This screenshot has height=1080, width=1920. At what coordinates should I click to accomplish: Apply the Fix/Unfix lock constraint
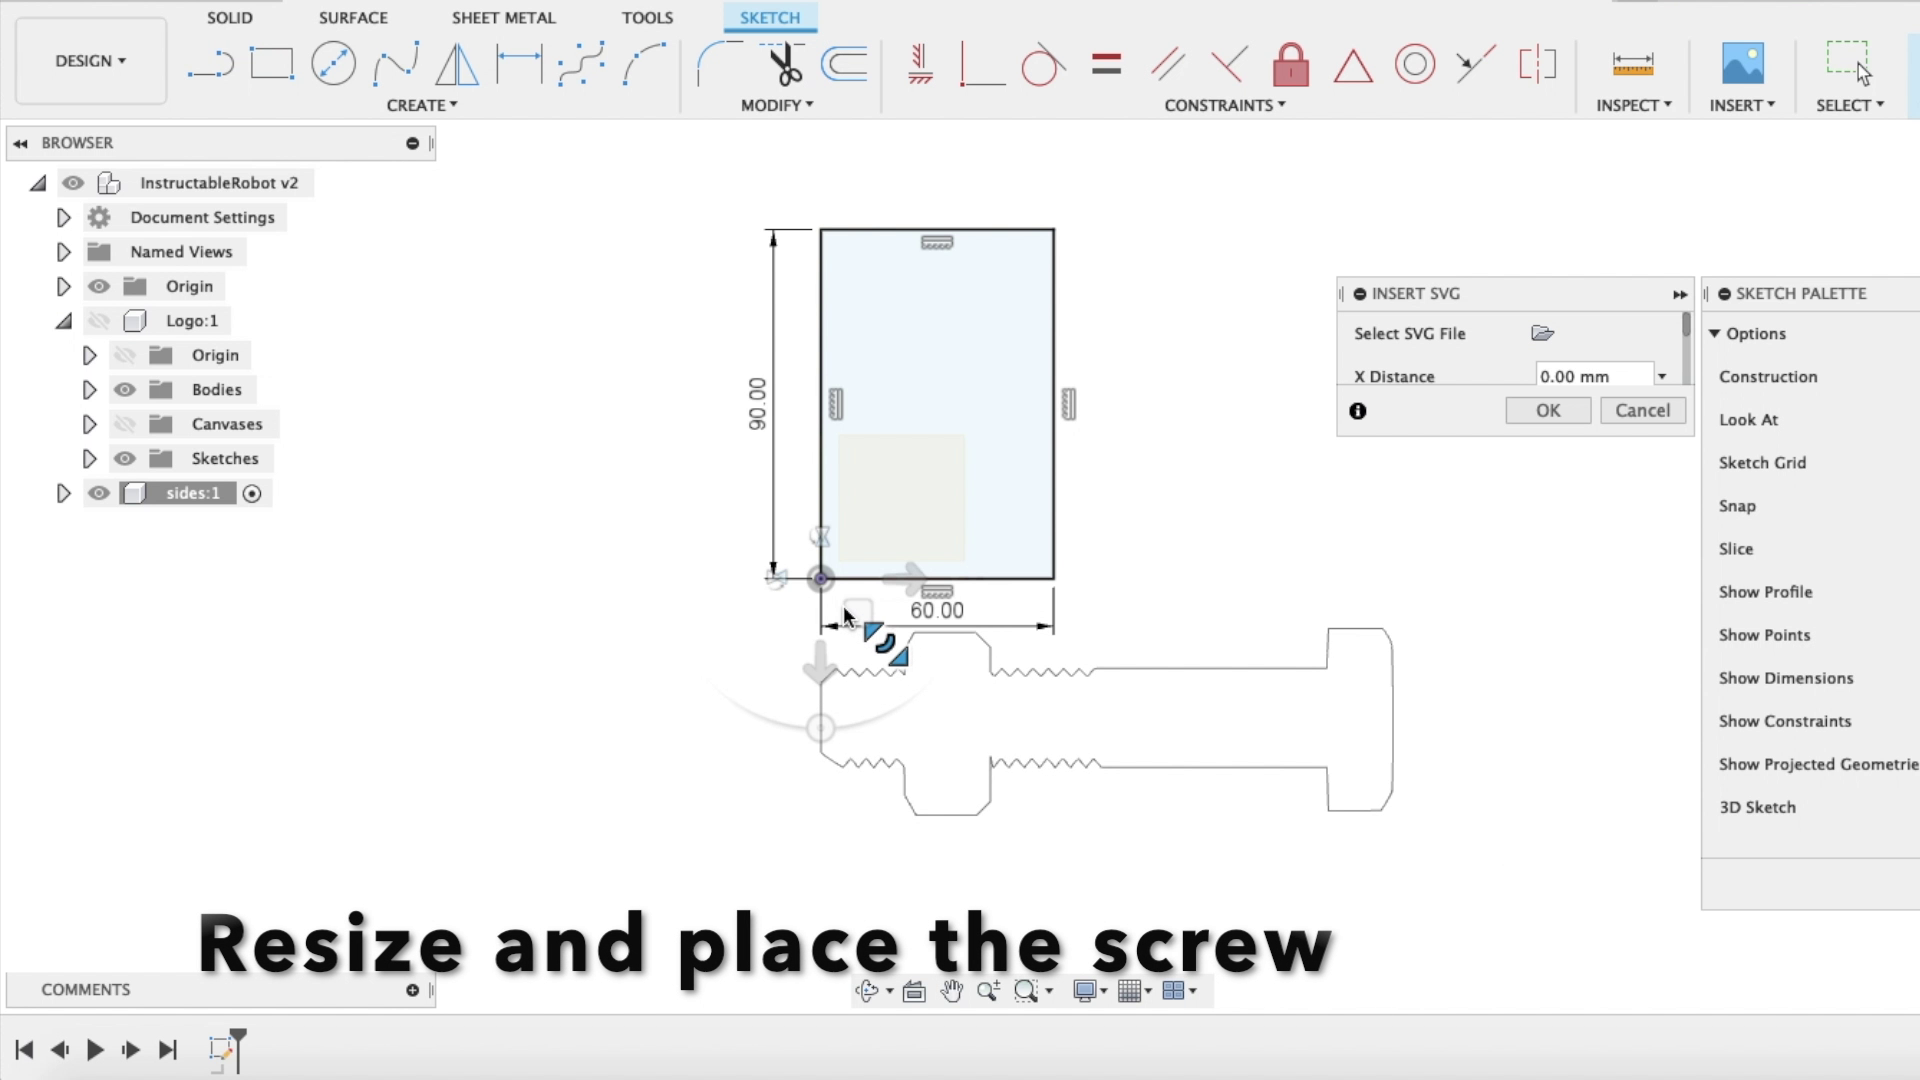click(x=1290, y=65)
